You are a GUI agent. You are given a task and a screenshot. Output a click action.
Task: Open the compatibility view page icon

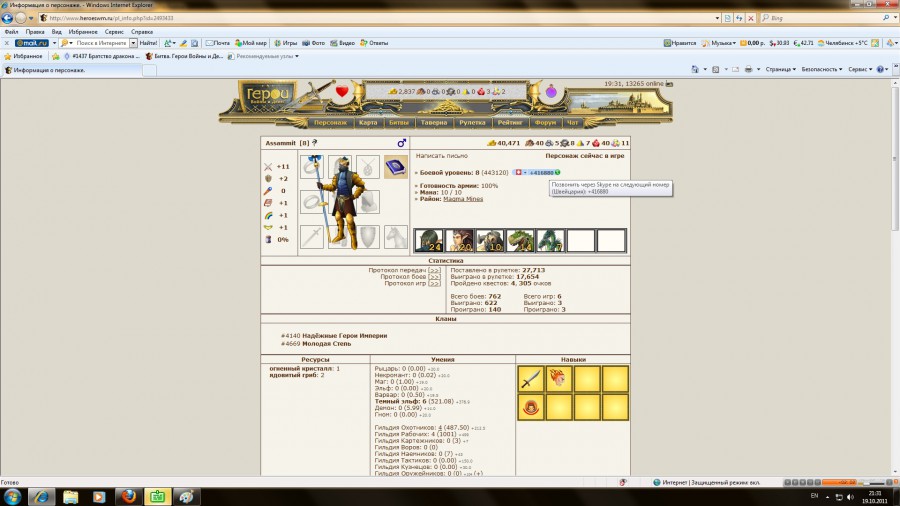(x=727, y=18)
